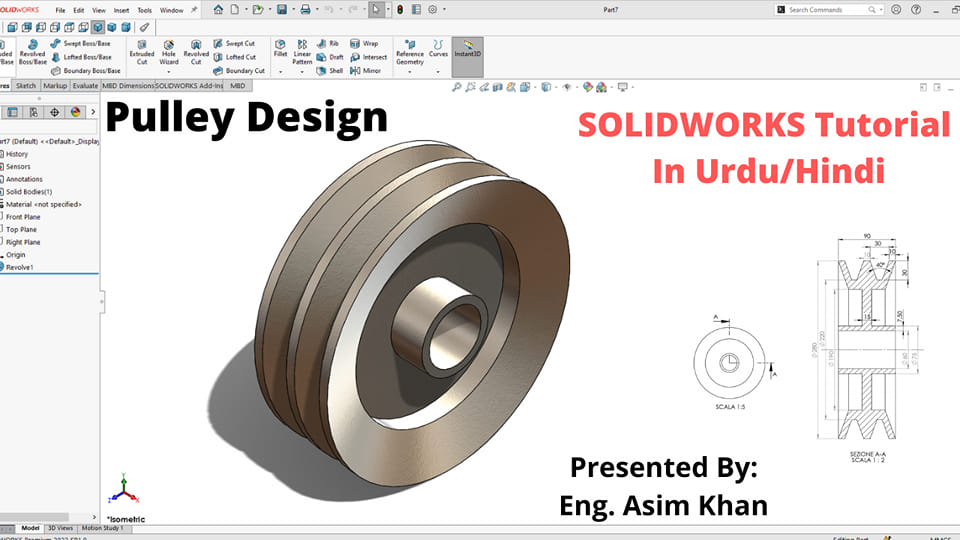The height and width of the screenshot is (540, 960).
Task: Click the Intersect tool
Action: (369, 57)
